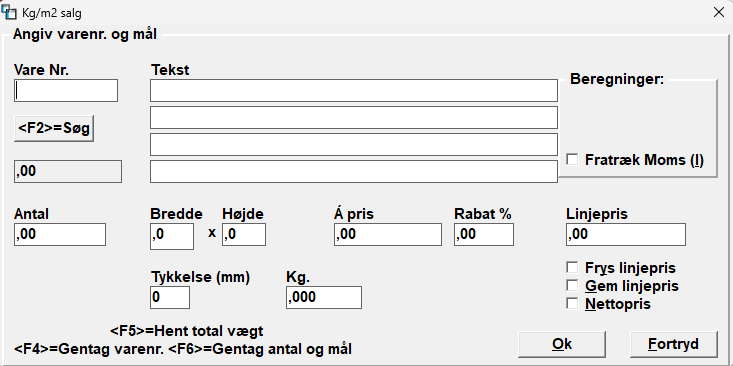Click the Højde height field
Screen dimensions: 733x366
(244, 234)
